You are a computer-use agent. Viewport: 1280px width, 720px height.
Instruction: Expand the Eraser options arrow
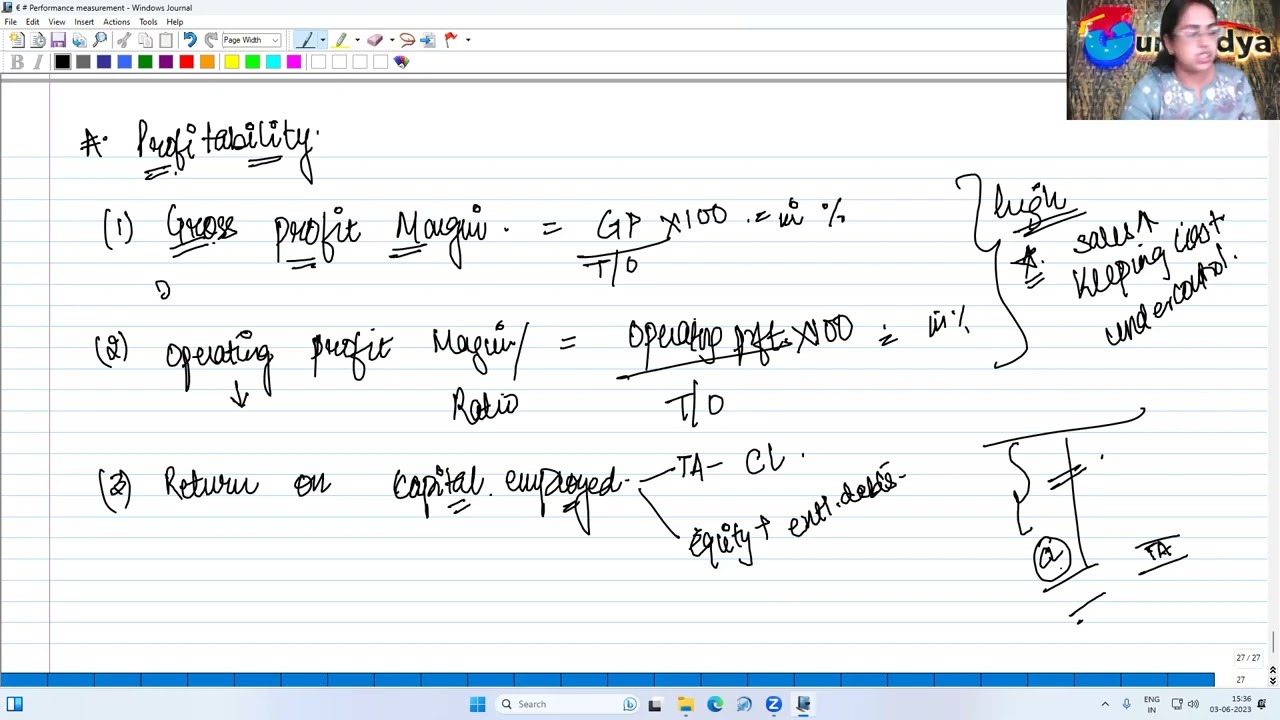click(391, 40)
